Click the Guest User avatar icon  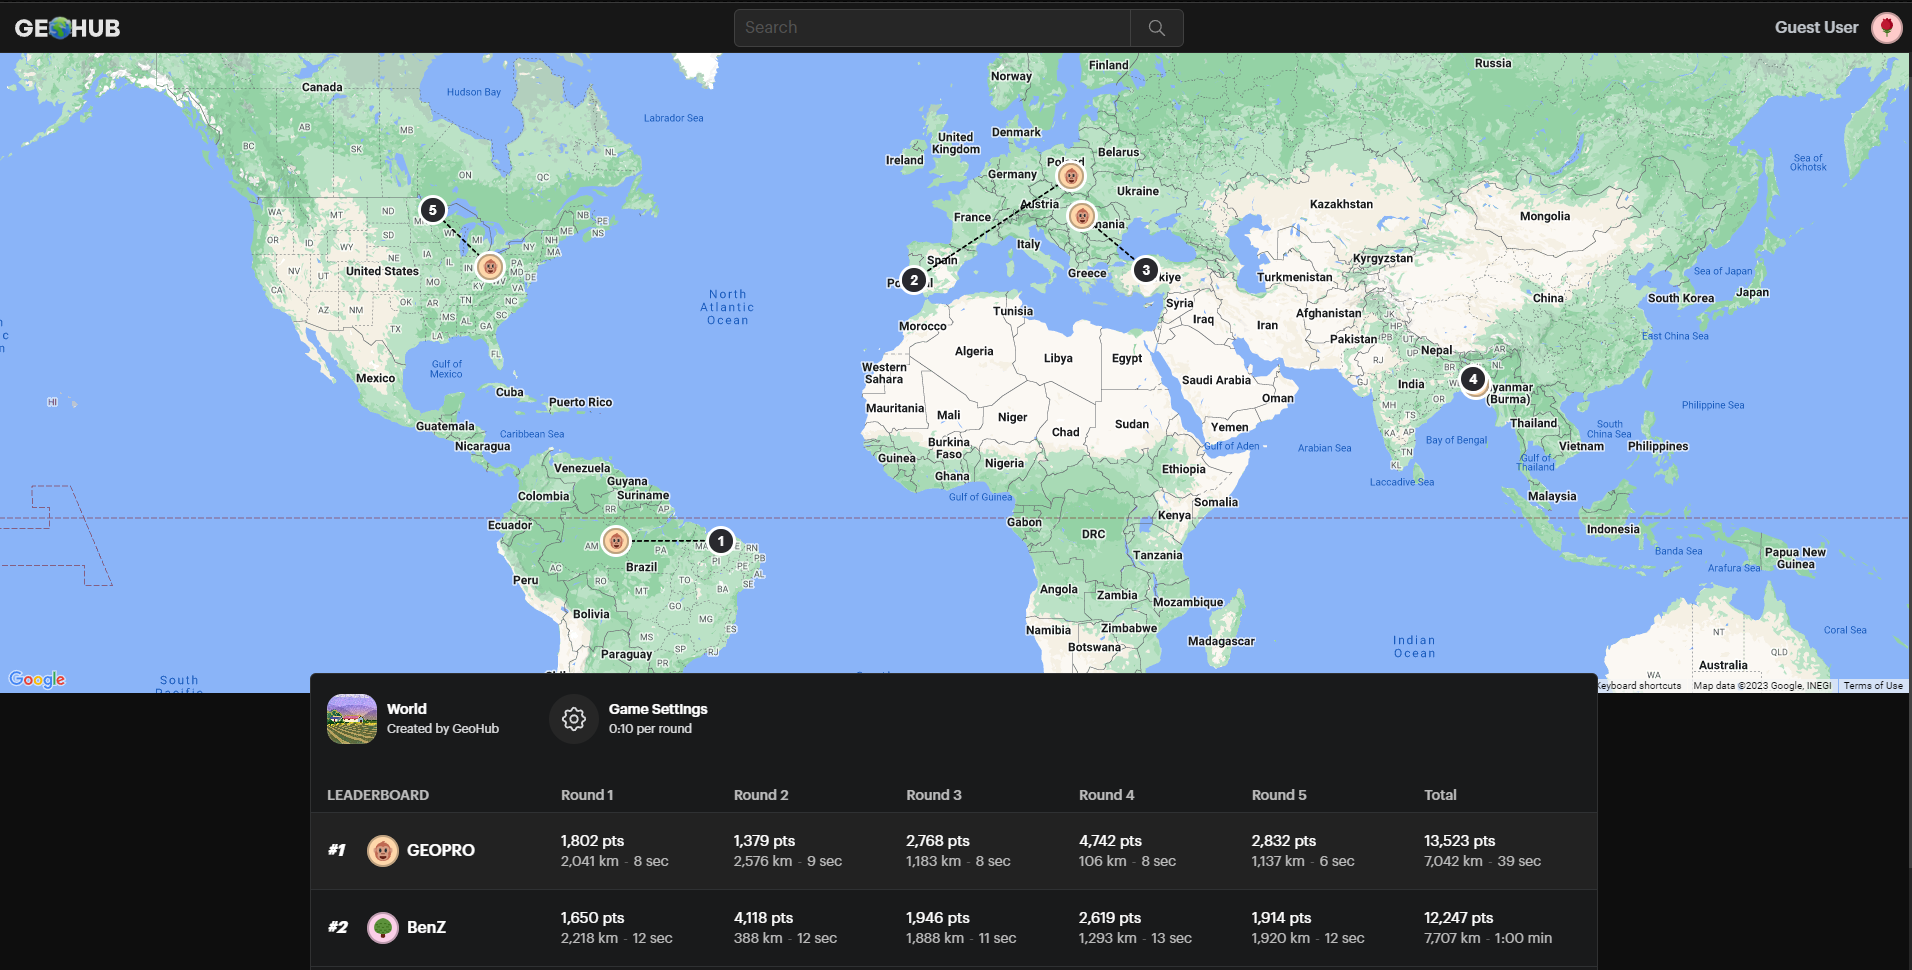pyautogui.click(x=1886, y=27)
